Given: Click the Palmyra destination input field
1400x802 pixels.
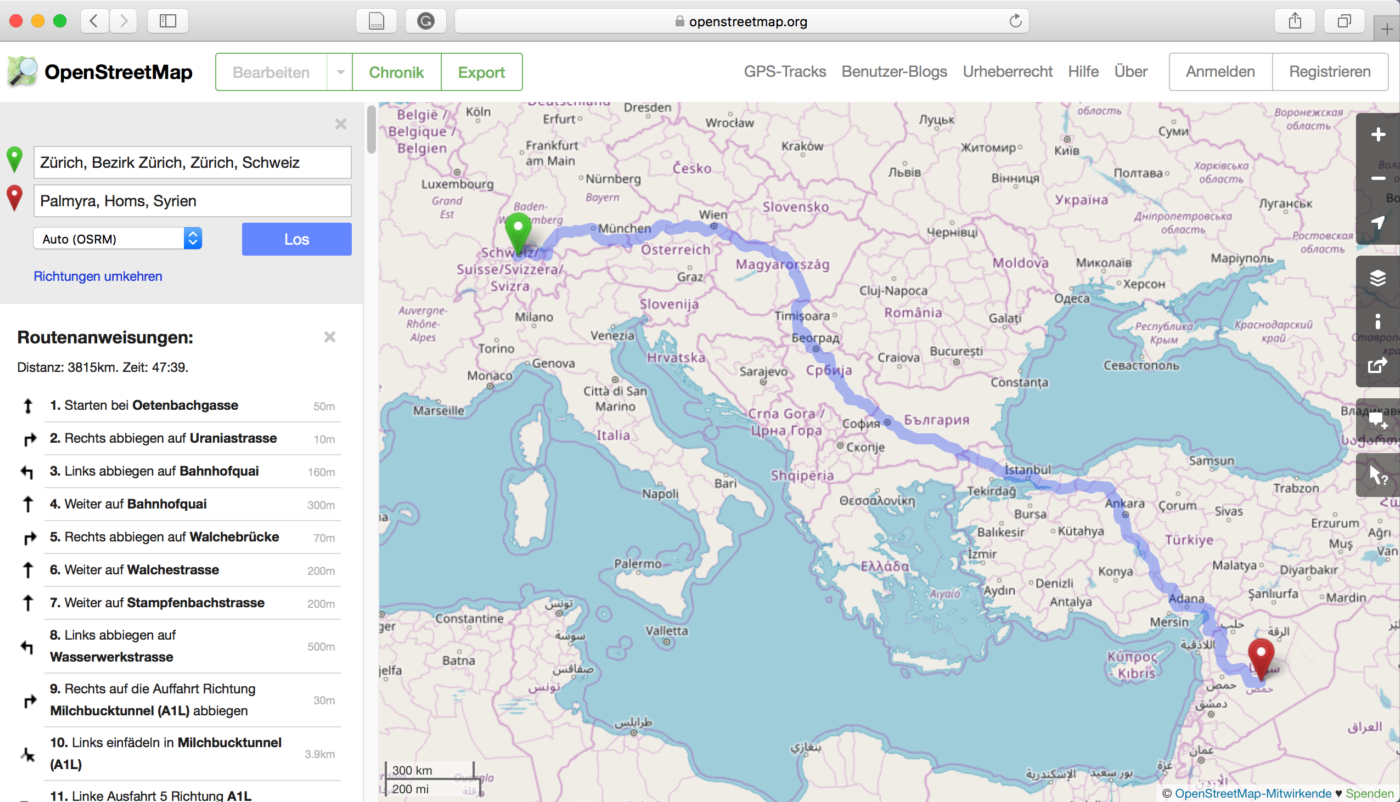Looking at the screenshot, I should tap(192, 201).
